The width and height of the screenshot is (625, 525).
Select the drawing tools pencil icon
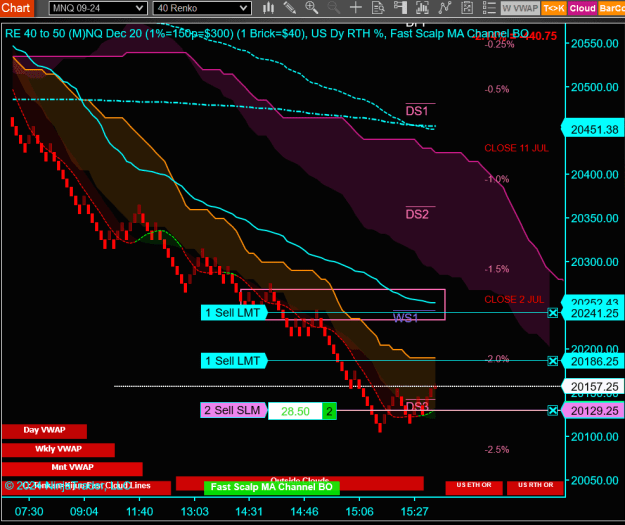pyautogui.click(x=290, y=8)
